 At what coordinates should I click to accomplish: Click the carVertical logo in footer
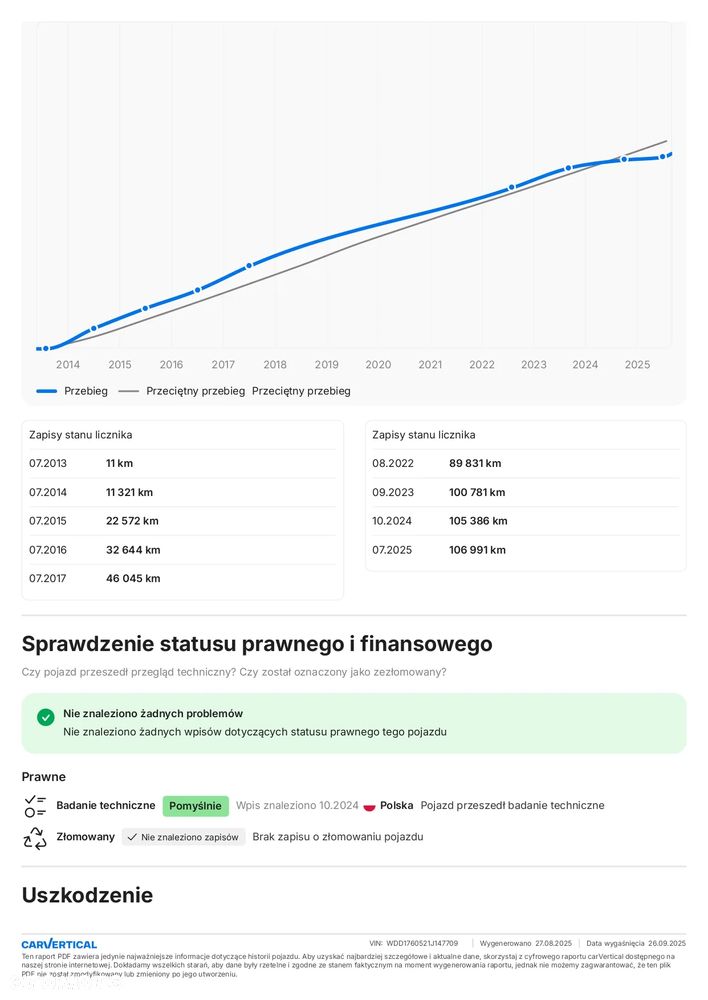59,944
